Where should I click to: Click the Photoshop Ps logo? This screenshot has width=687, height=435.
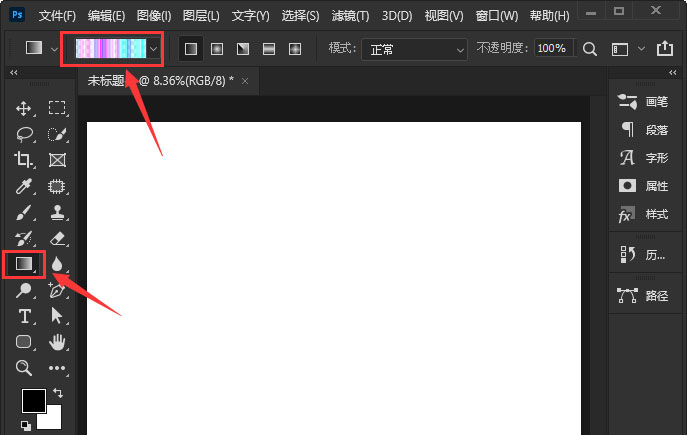coord(17,15)
